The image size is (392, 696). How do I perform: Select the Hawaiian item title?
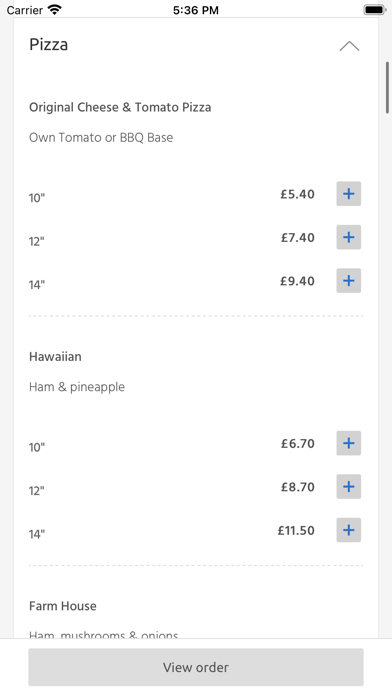pyautogui.click(x=55, y=356)
